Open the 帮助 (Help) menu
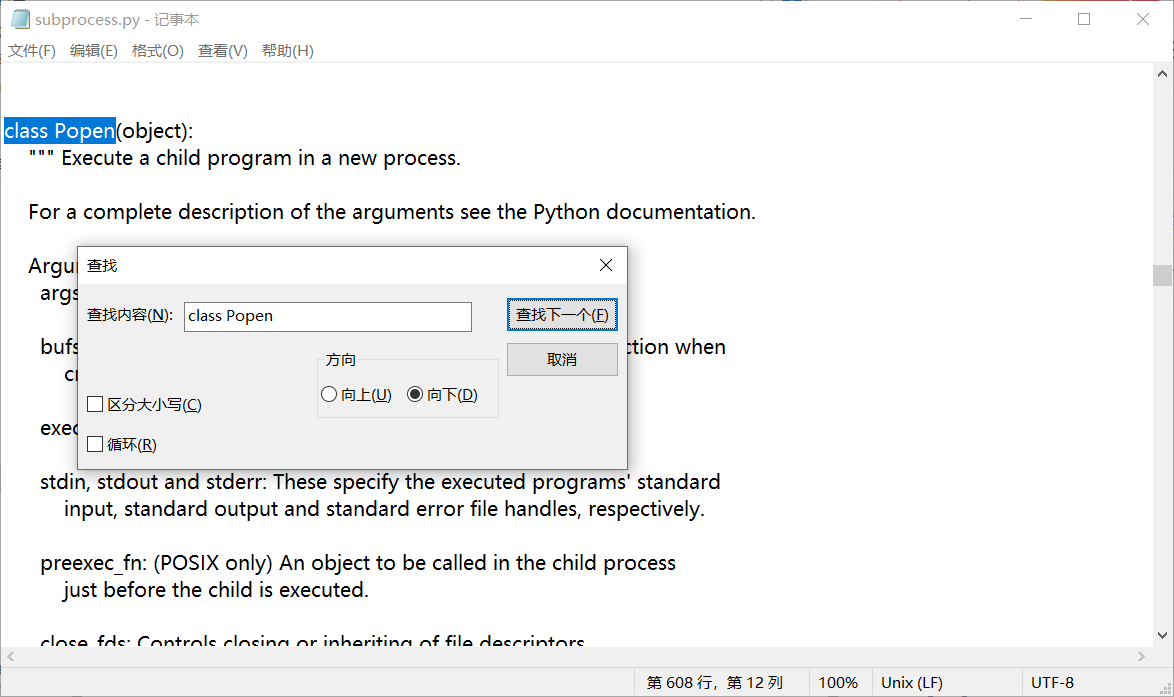Image resolution: width=1174 pixels, height=697 pixels. click(x=287, y=50)
